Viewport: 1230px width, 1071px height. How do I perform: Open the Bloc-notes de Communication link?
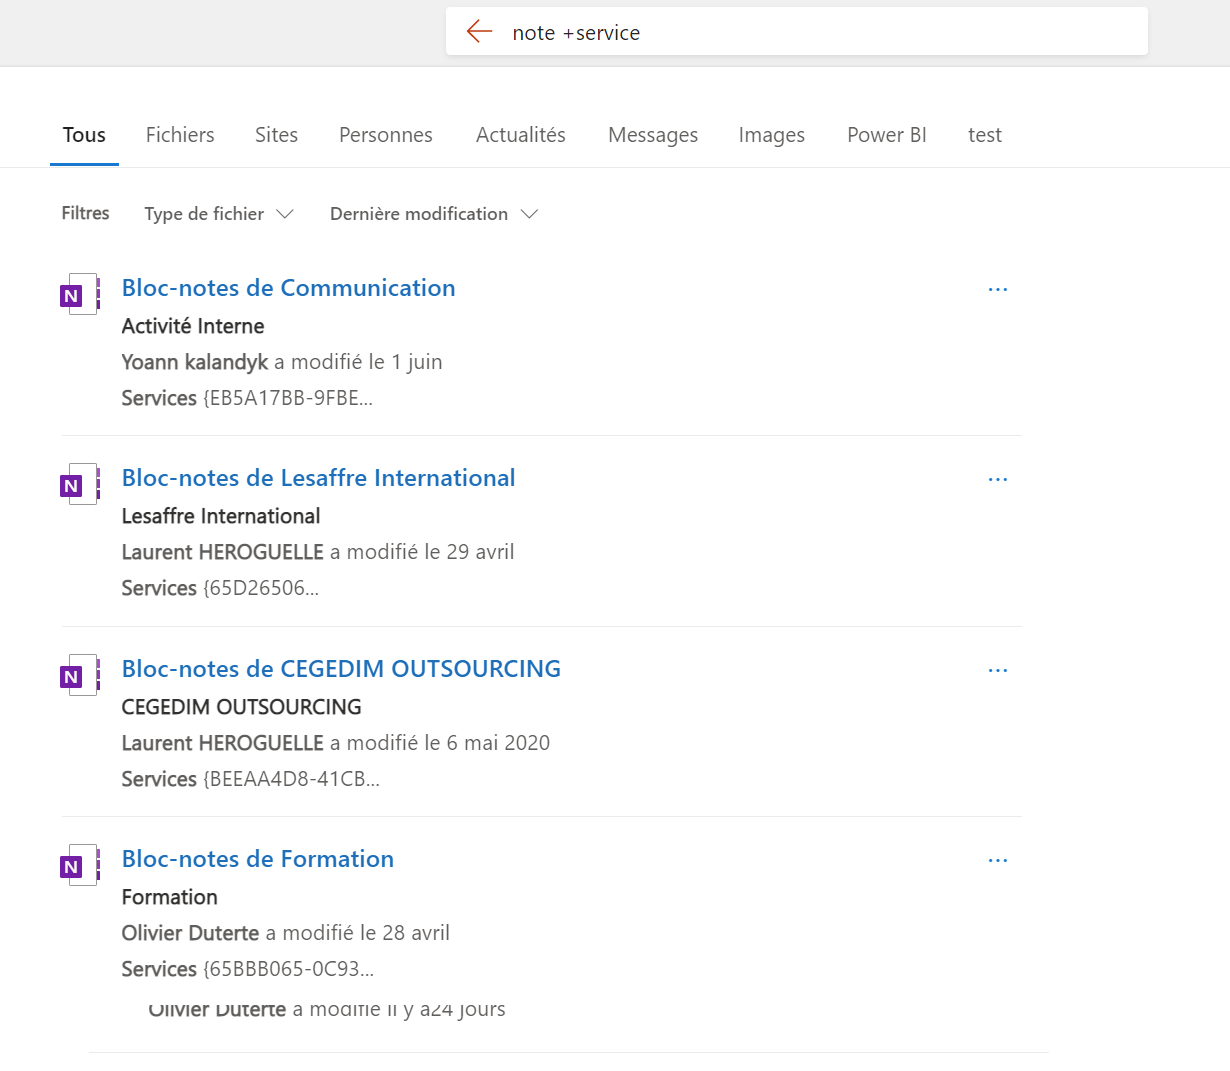[289, 288]
